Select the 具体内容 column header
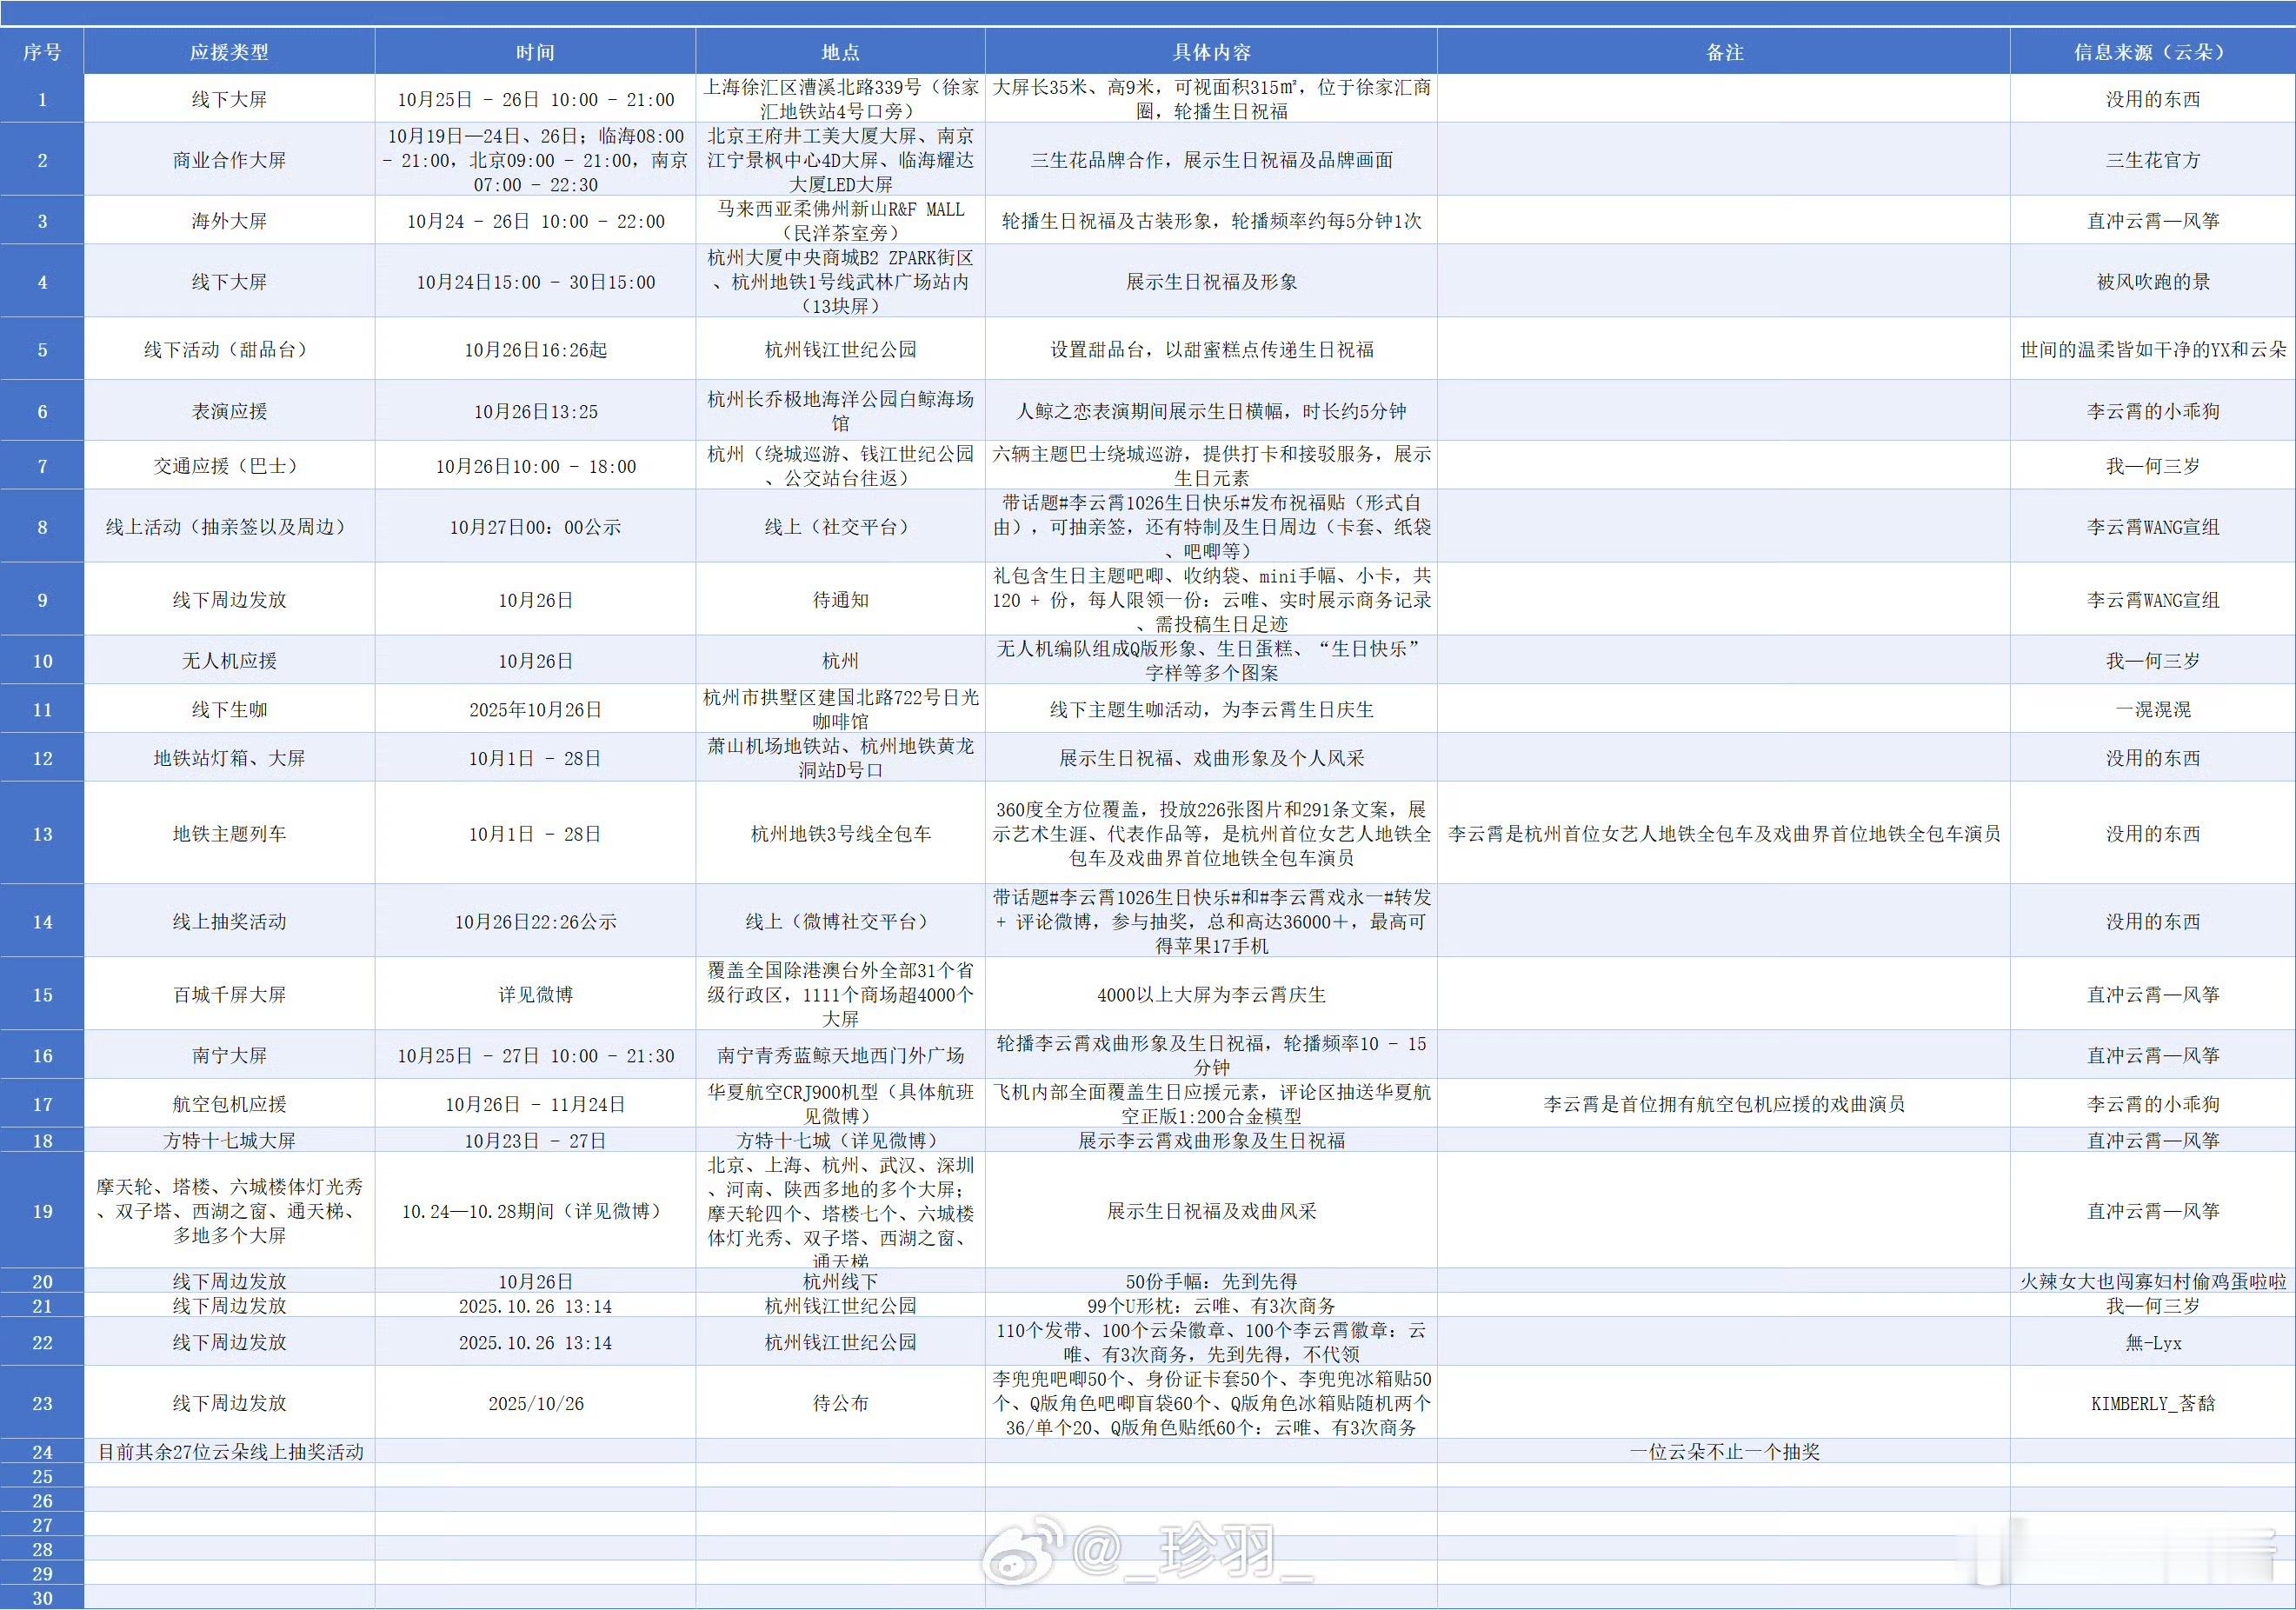 pyautogui.click(x=1211, y=52)
